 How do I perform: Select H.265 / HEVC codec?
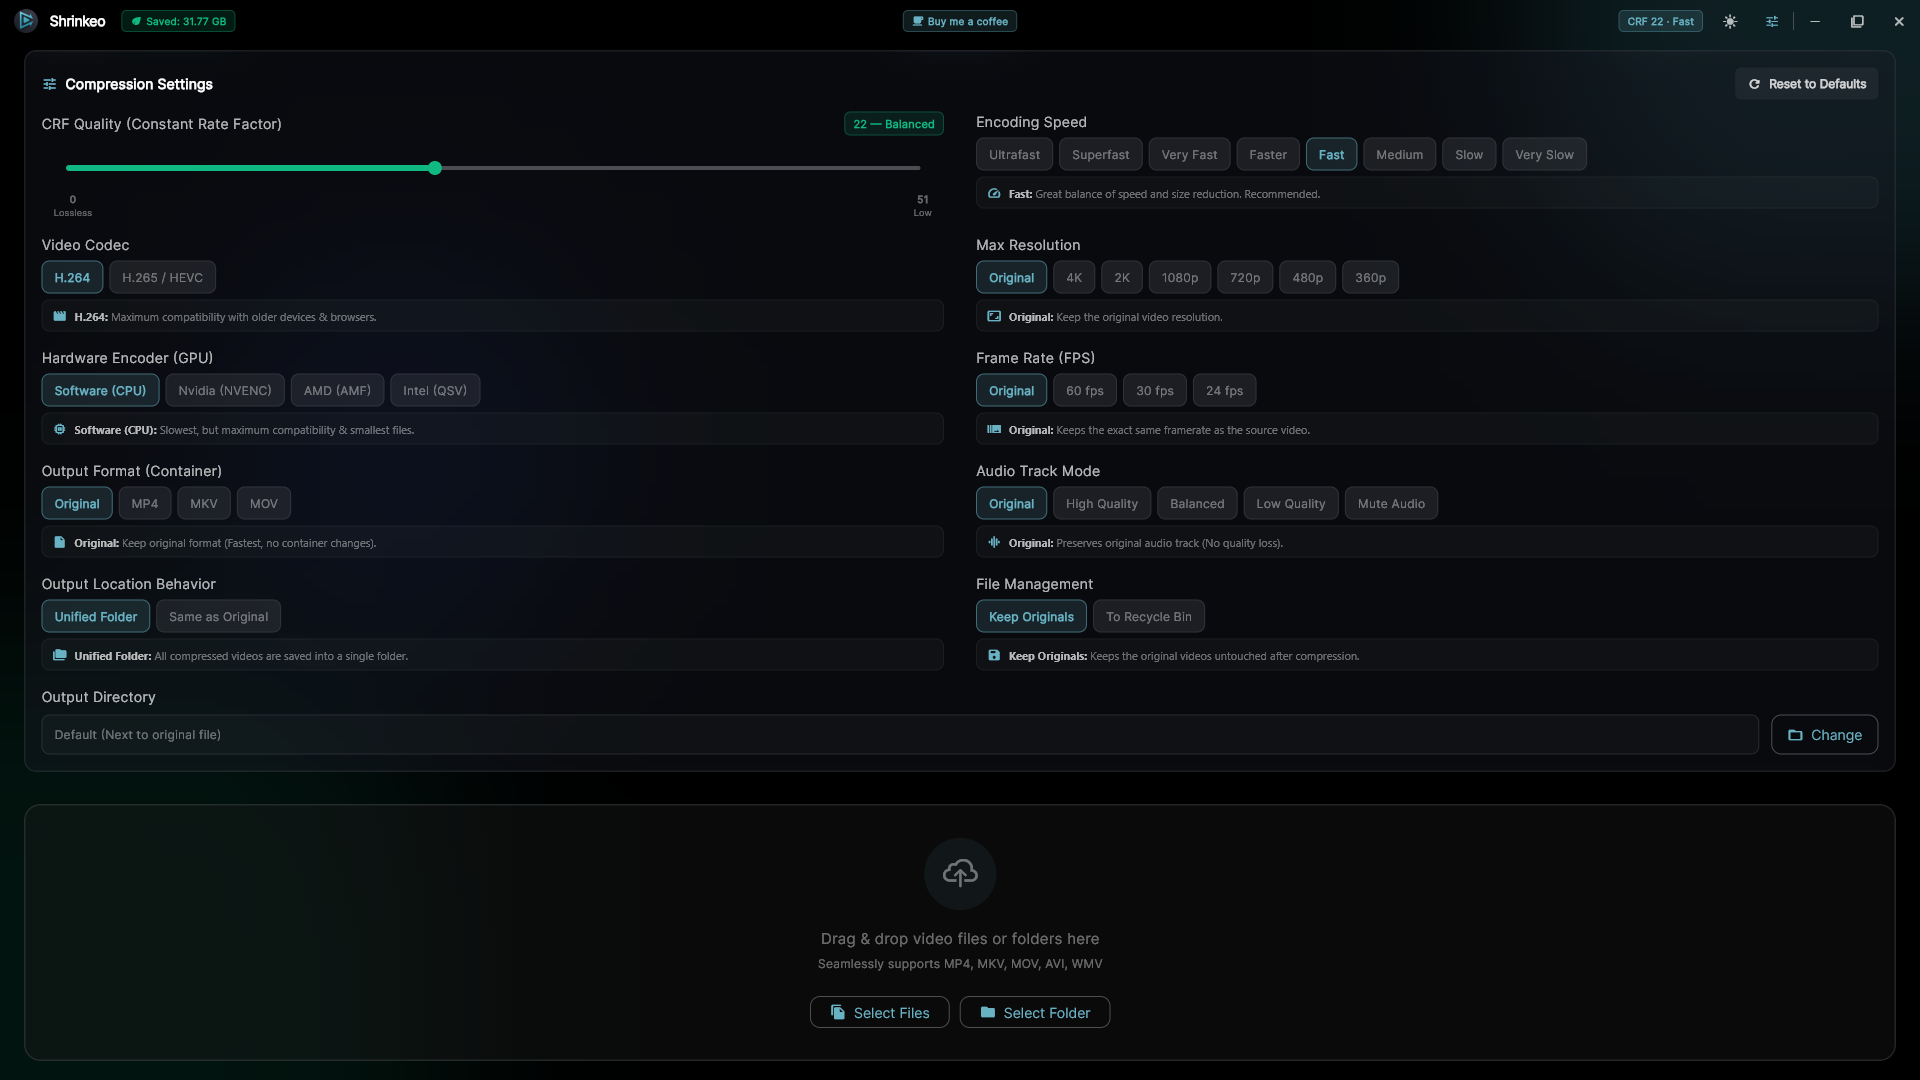(162, 277)
